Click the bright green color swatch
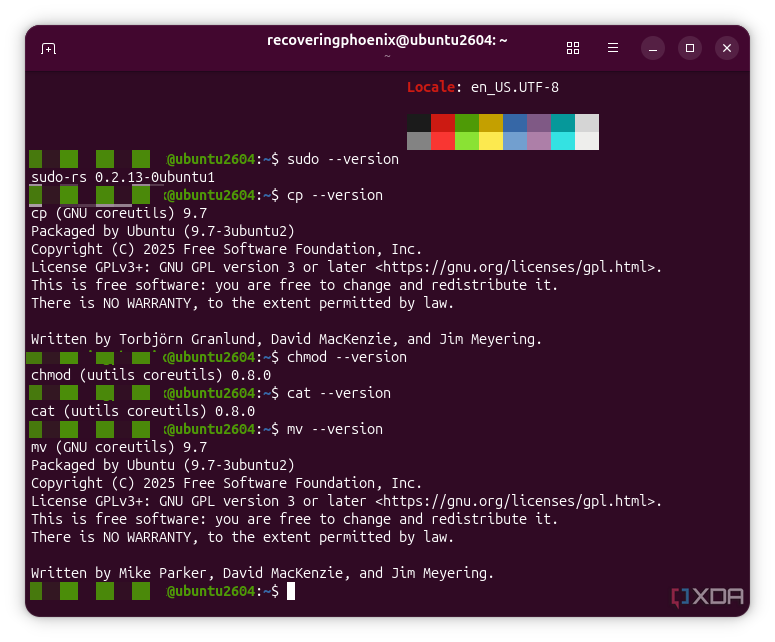775x642 pixels. click(x=467, y=141)
